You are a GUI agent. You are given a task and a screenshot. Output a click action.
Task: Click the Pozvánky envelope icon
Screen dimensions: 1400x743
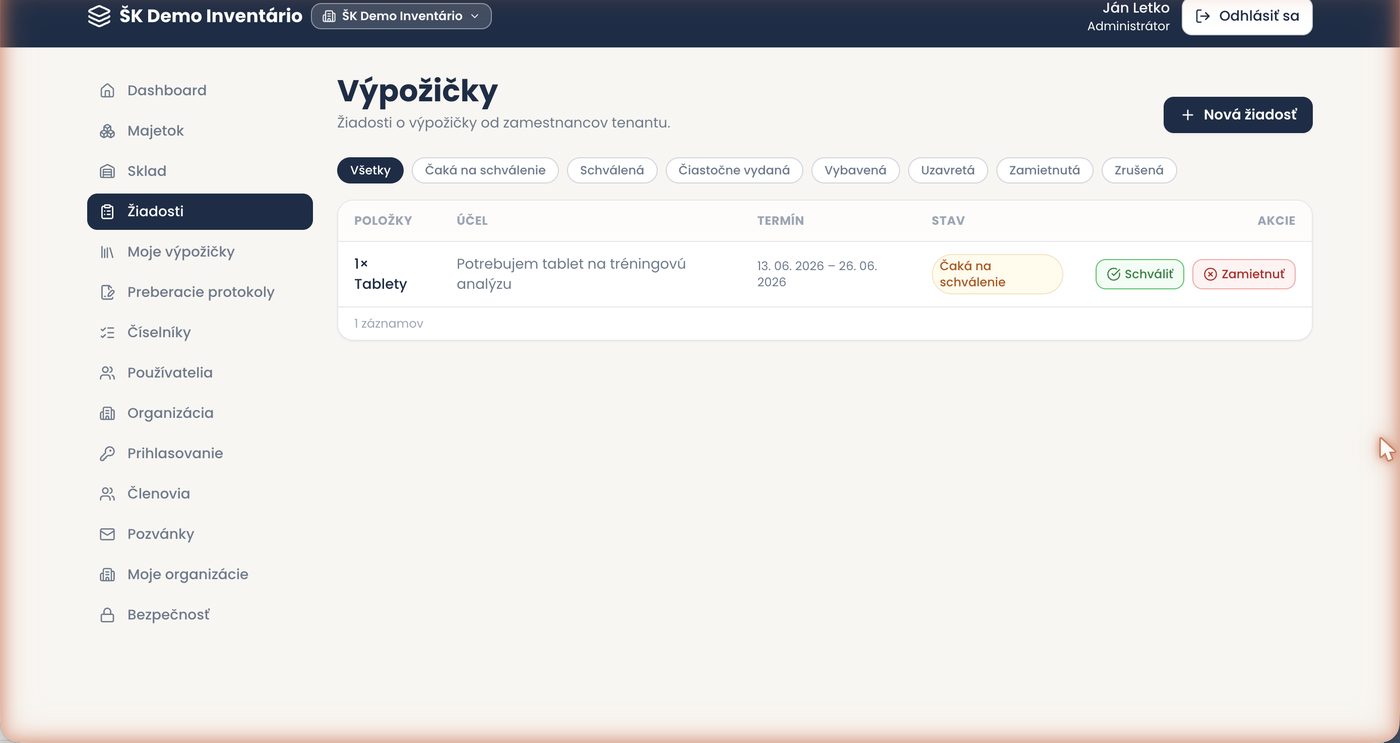pos(107,534)
